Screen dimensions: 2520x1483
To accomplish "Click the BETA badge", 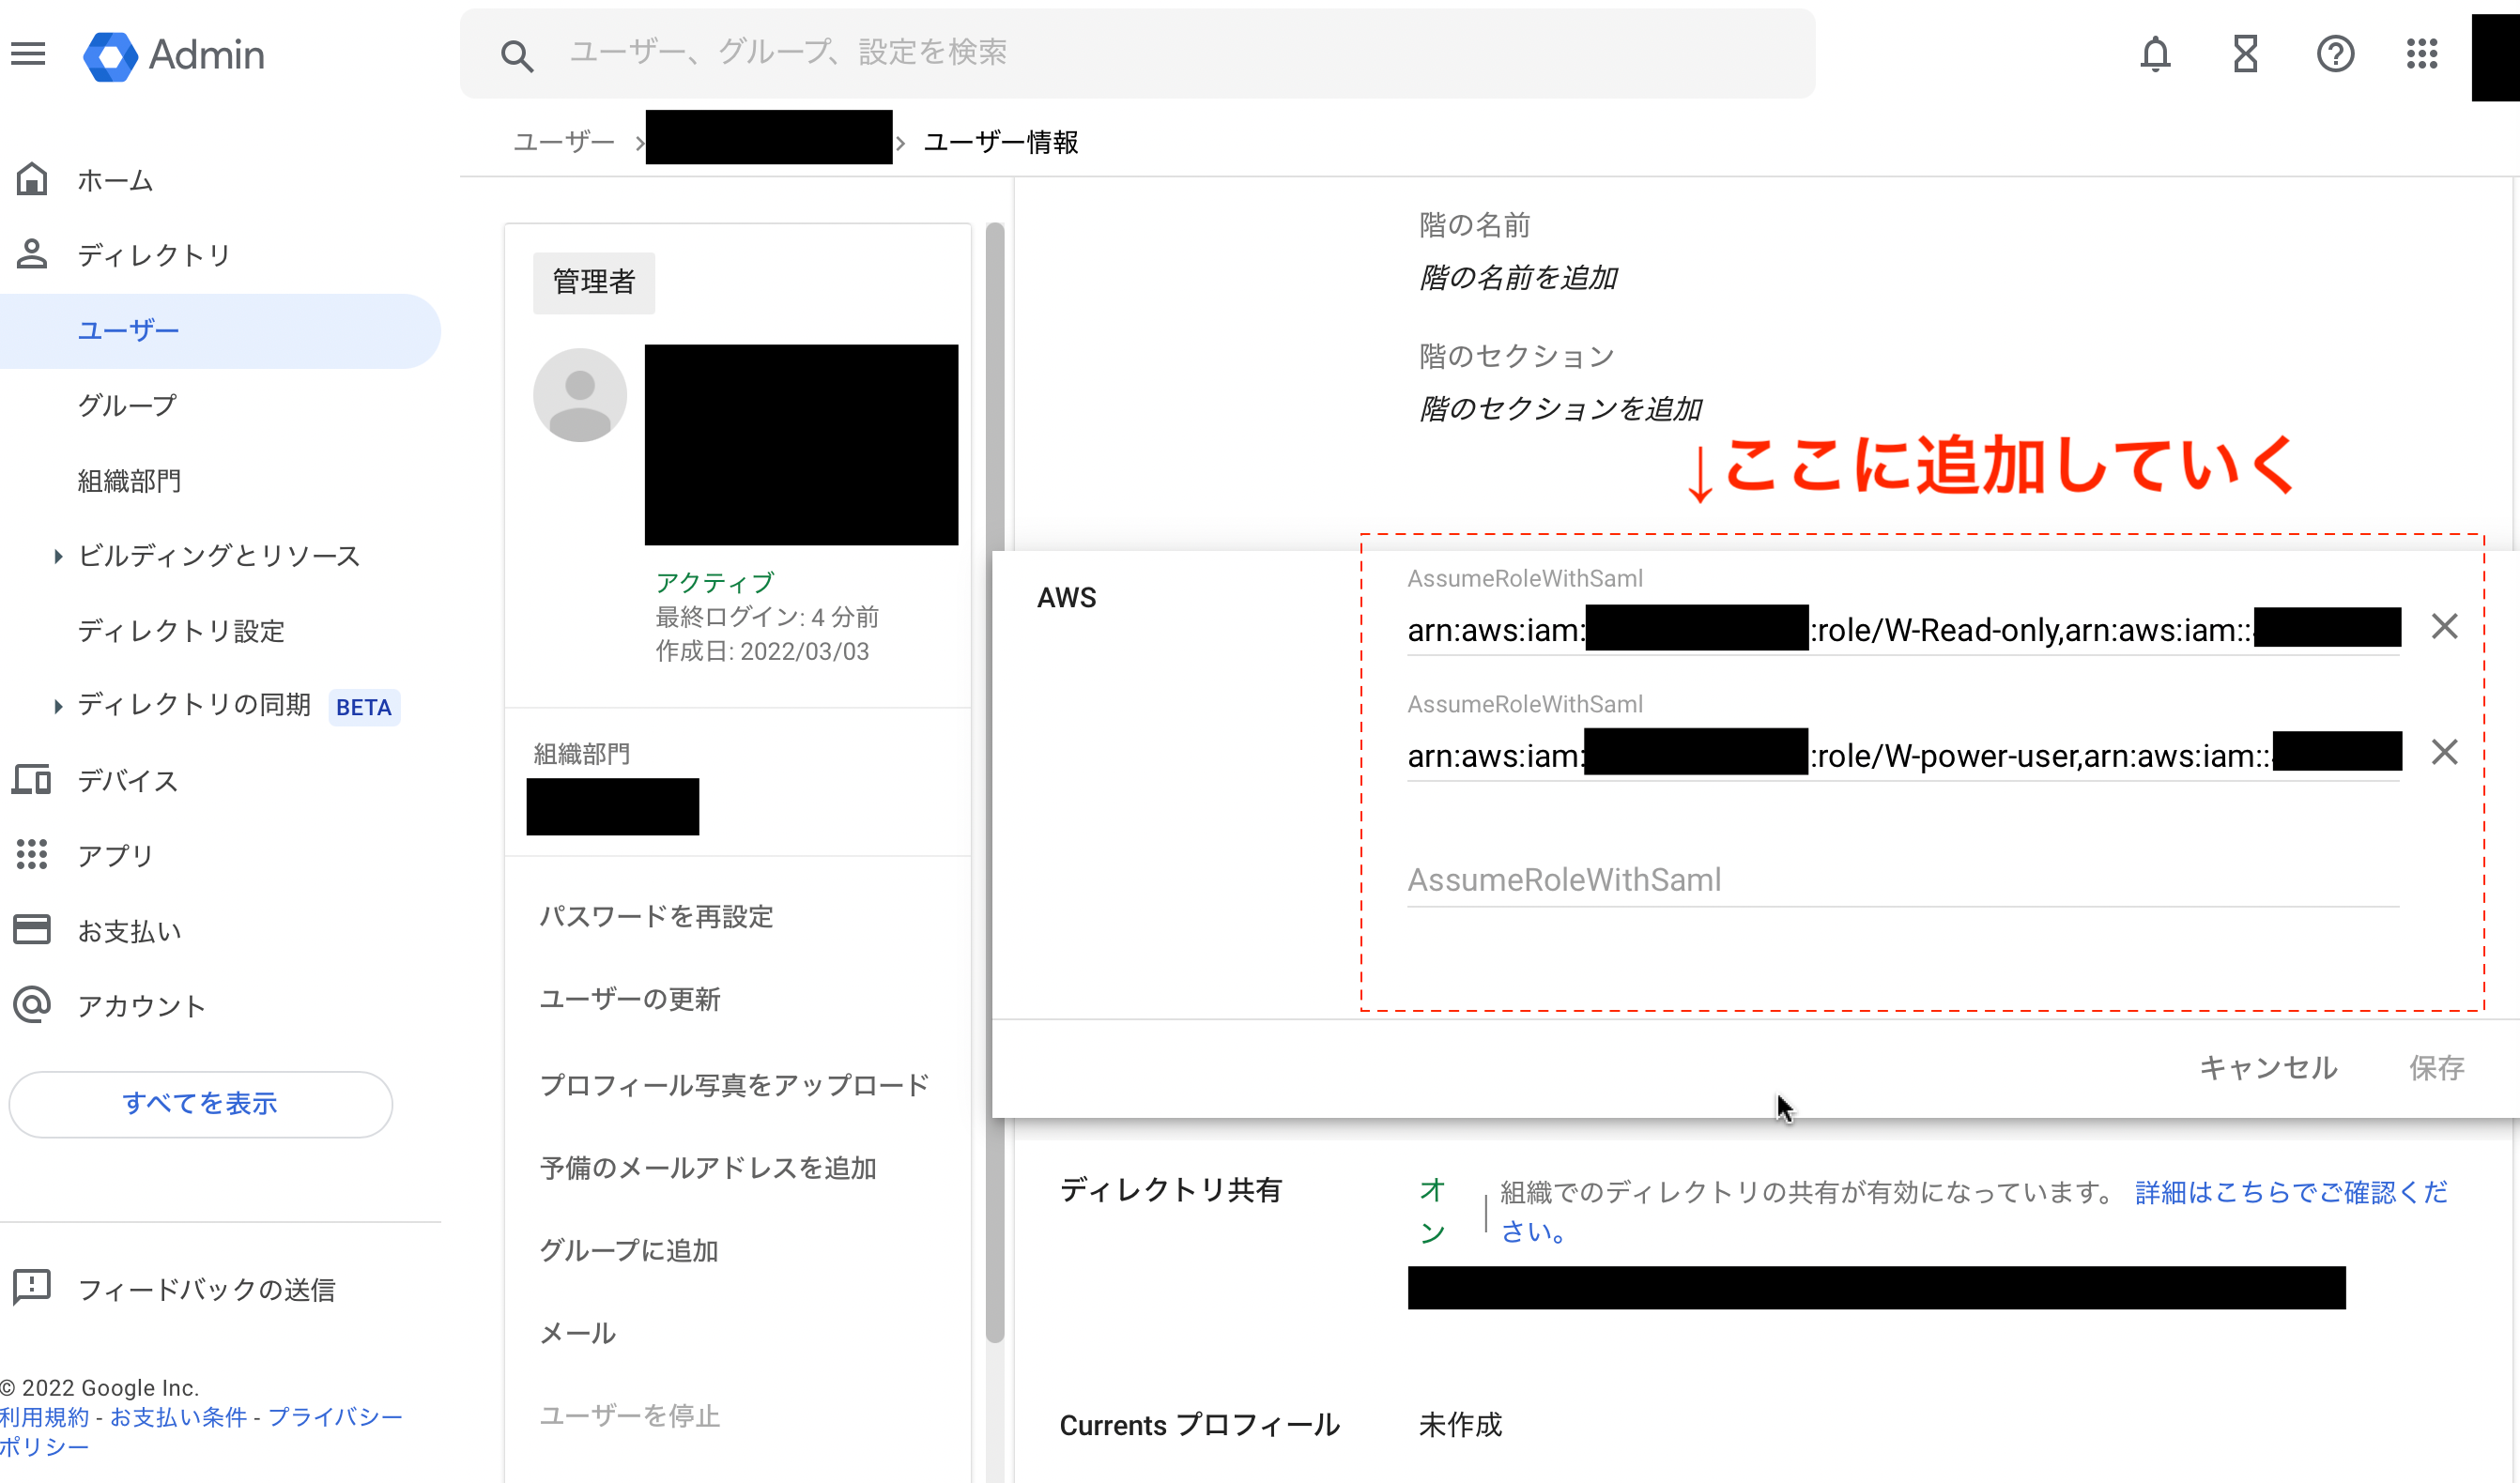I will tap(364, 707).
